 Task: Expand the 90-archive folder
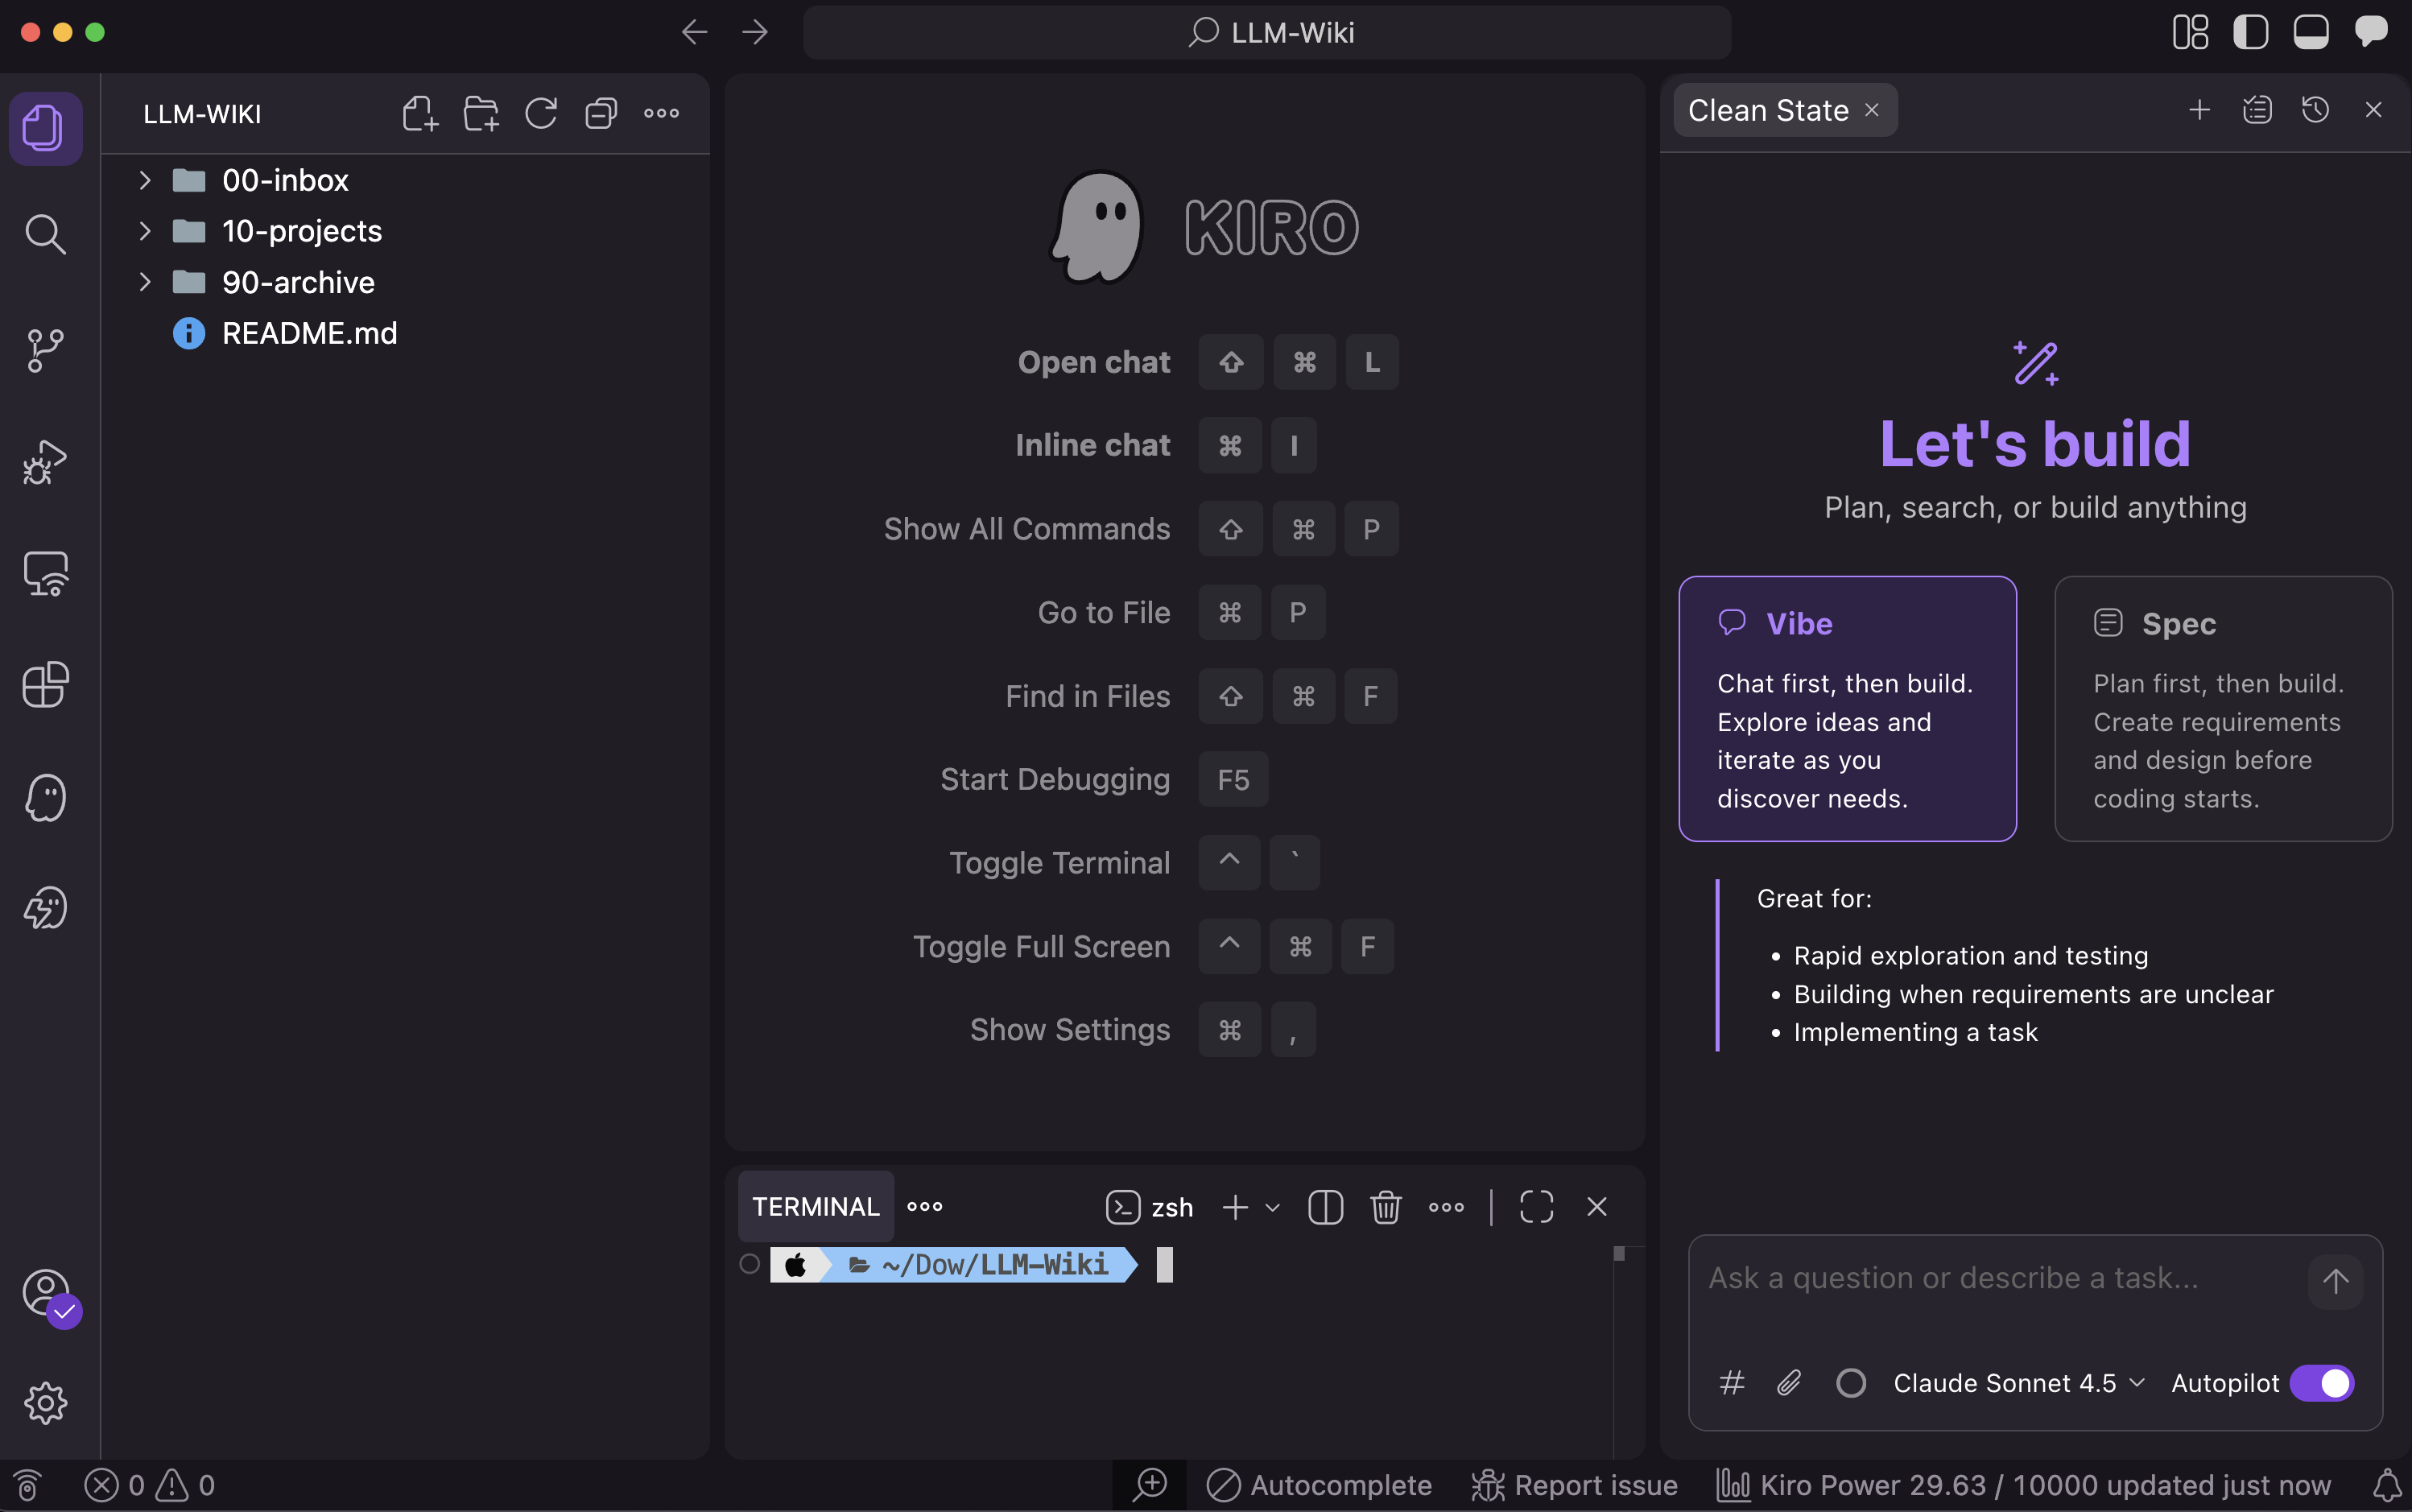(x=405, y=282)
